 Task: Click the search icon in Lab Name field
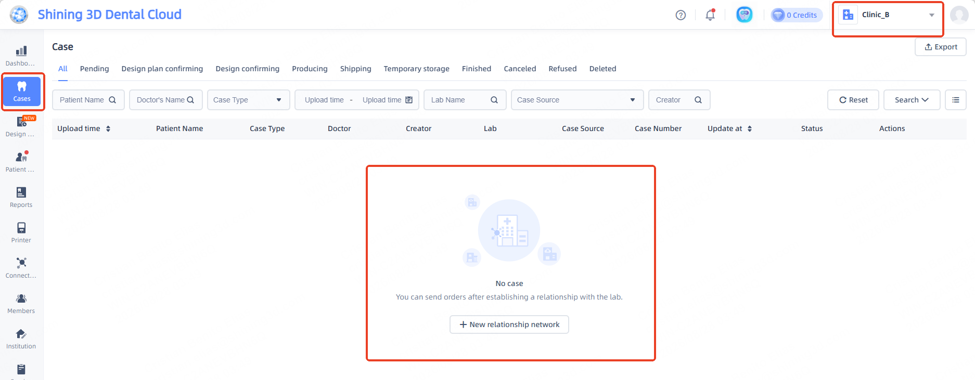494,100
